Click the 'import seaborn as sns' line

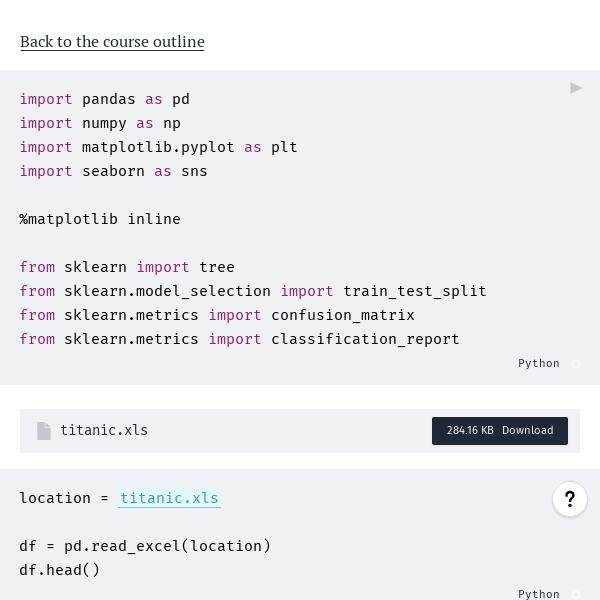tap(113, 171)
